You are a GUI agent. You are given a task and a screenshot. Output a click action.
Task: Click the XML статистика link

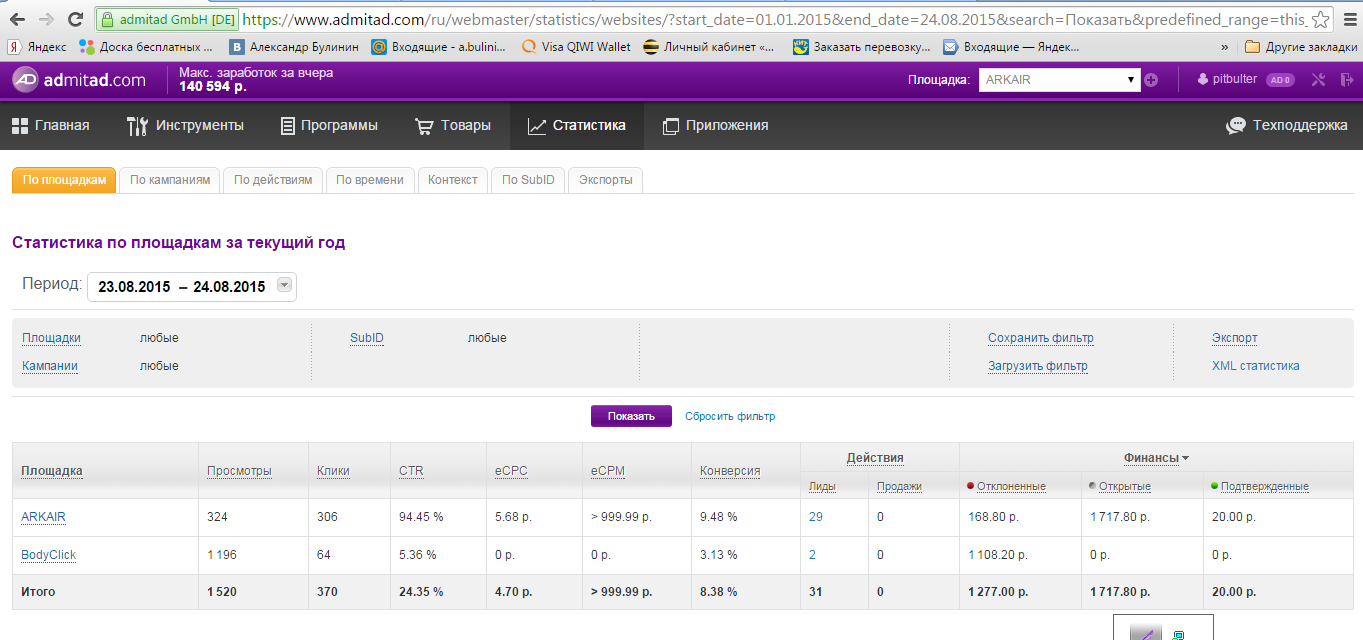click(x=1255, y=366)
